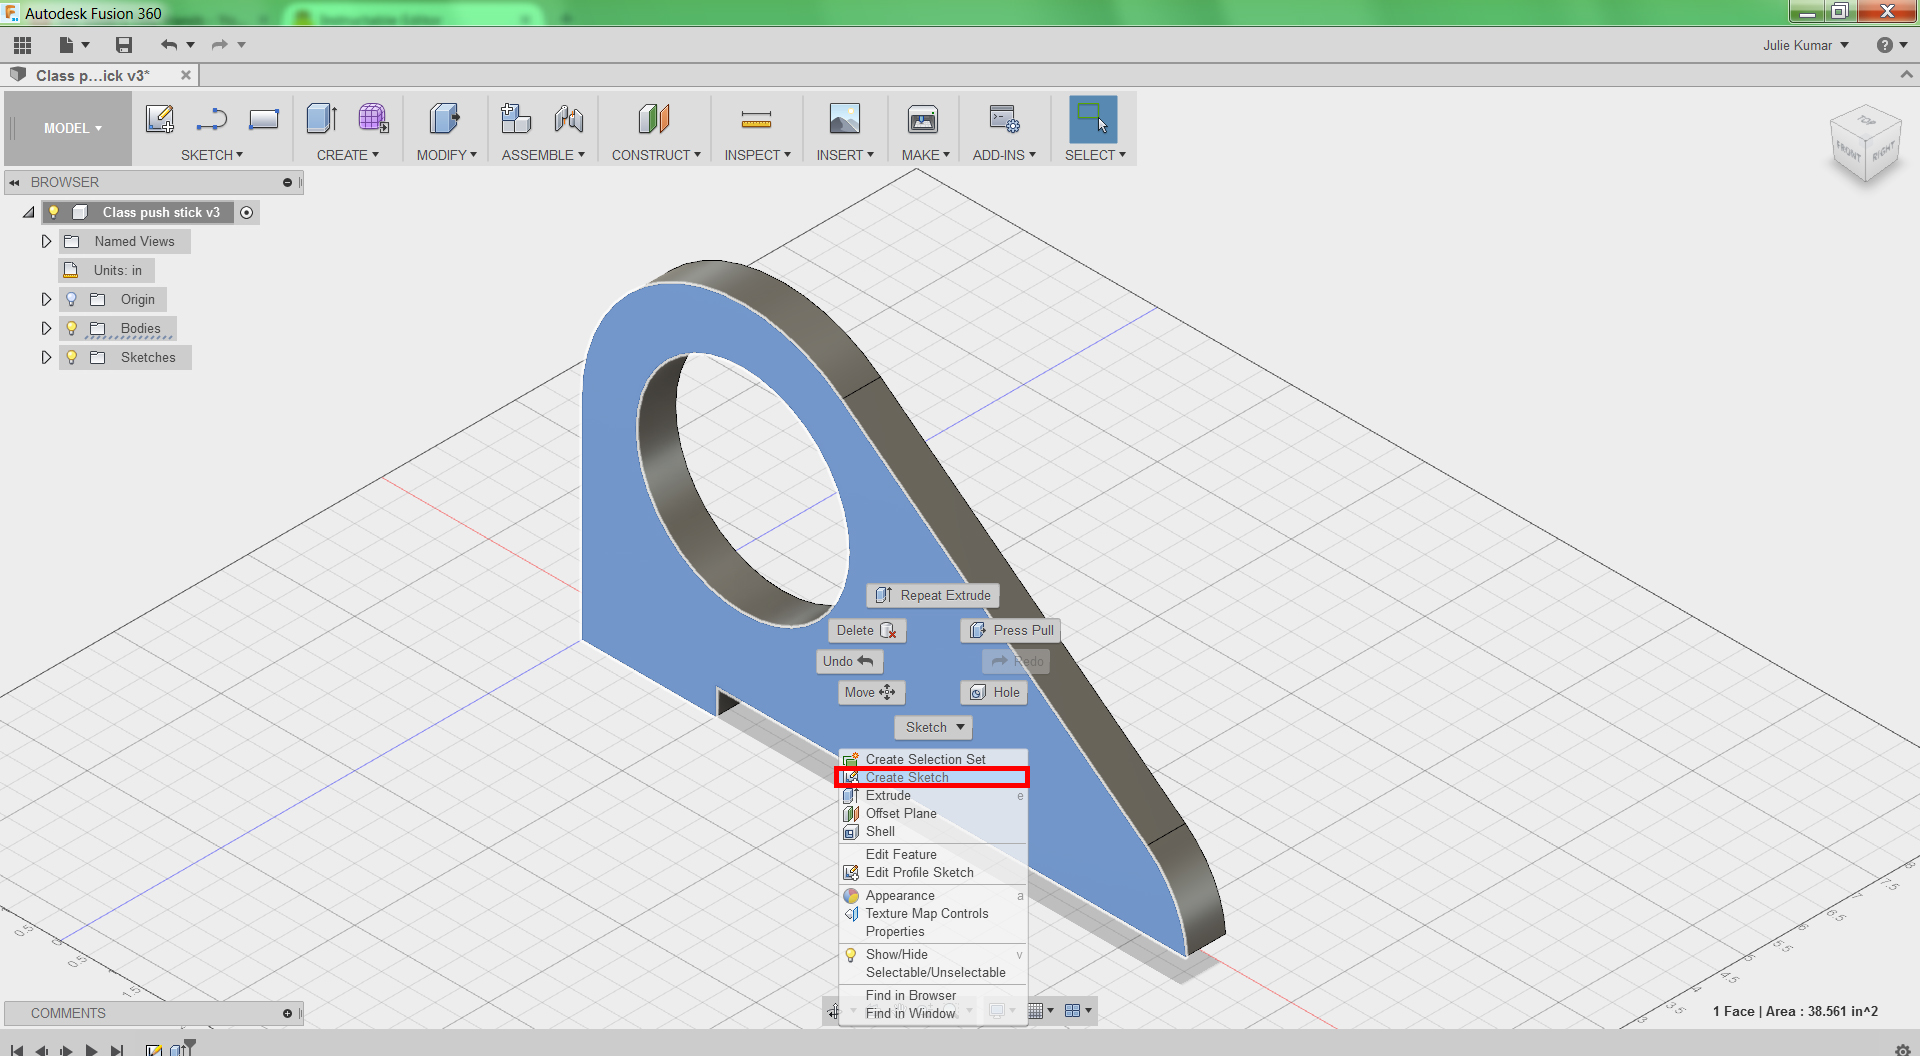This screenshot has height=1056, width=1920.
Task: Open the Measure tool under INSPECT
Action: tap(757, 118)
